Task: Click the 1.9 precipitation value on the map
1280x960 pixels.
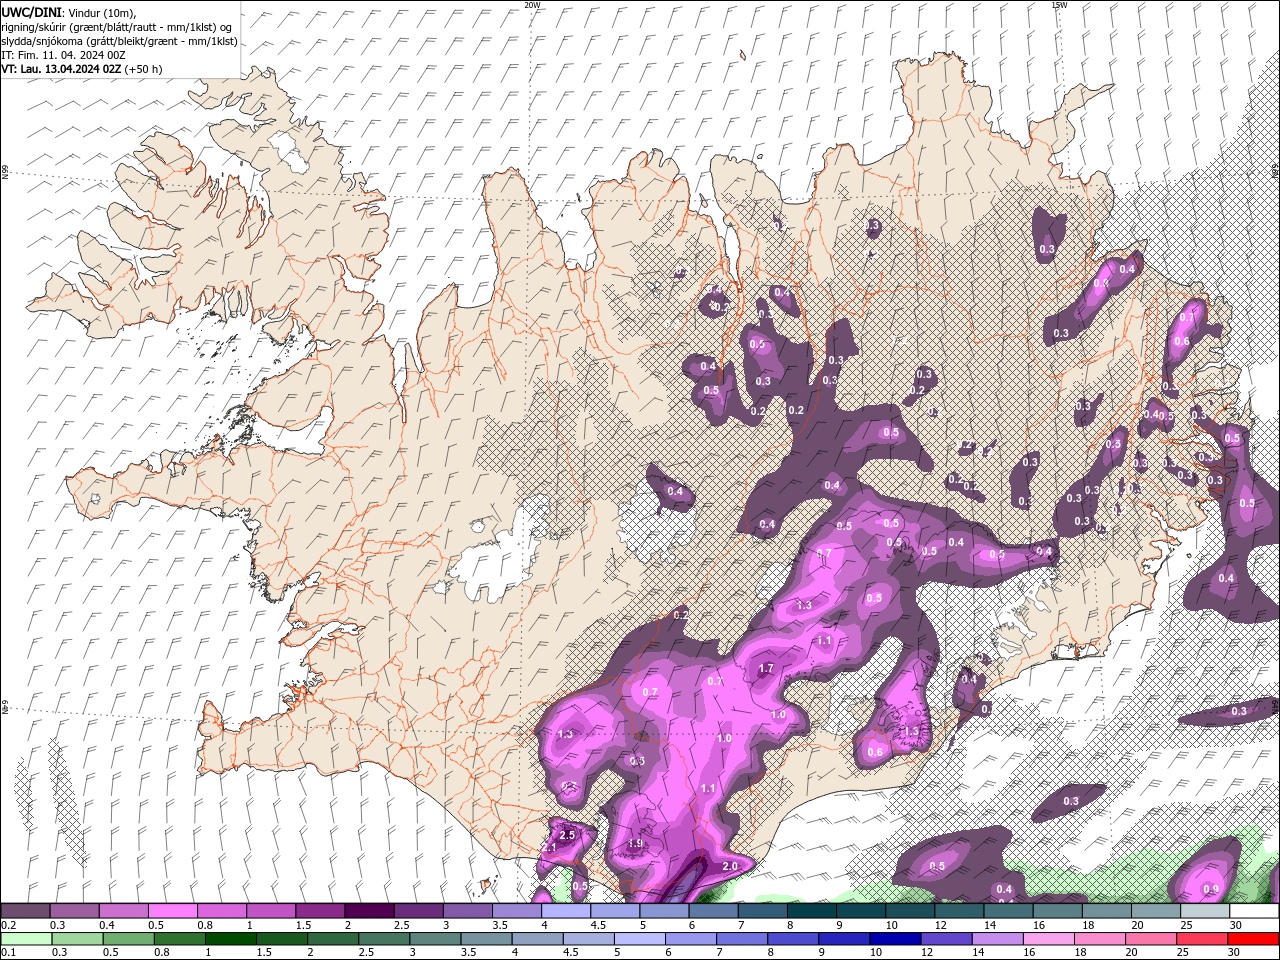Action: [x=635, y=844]
